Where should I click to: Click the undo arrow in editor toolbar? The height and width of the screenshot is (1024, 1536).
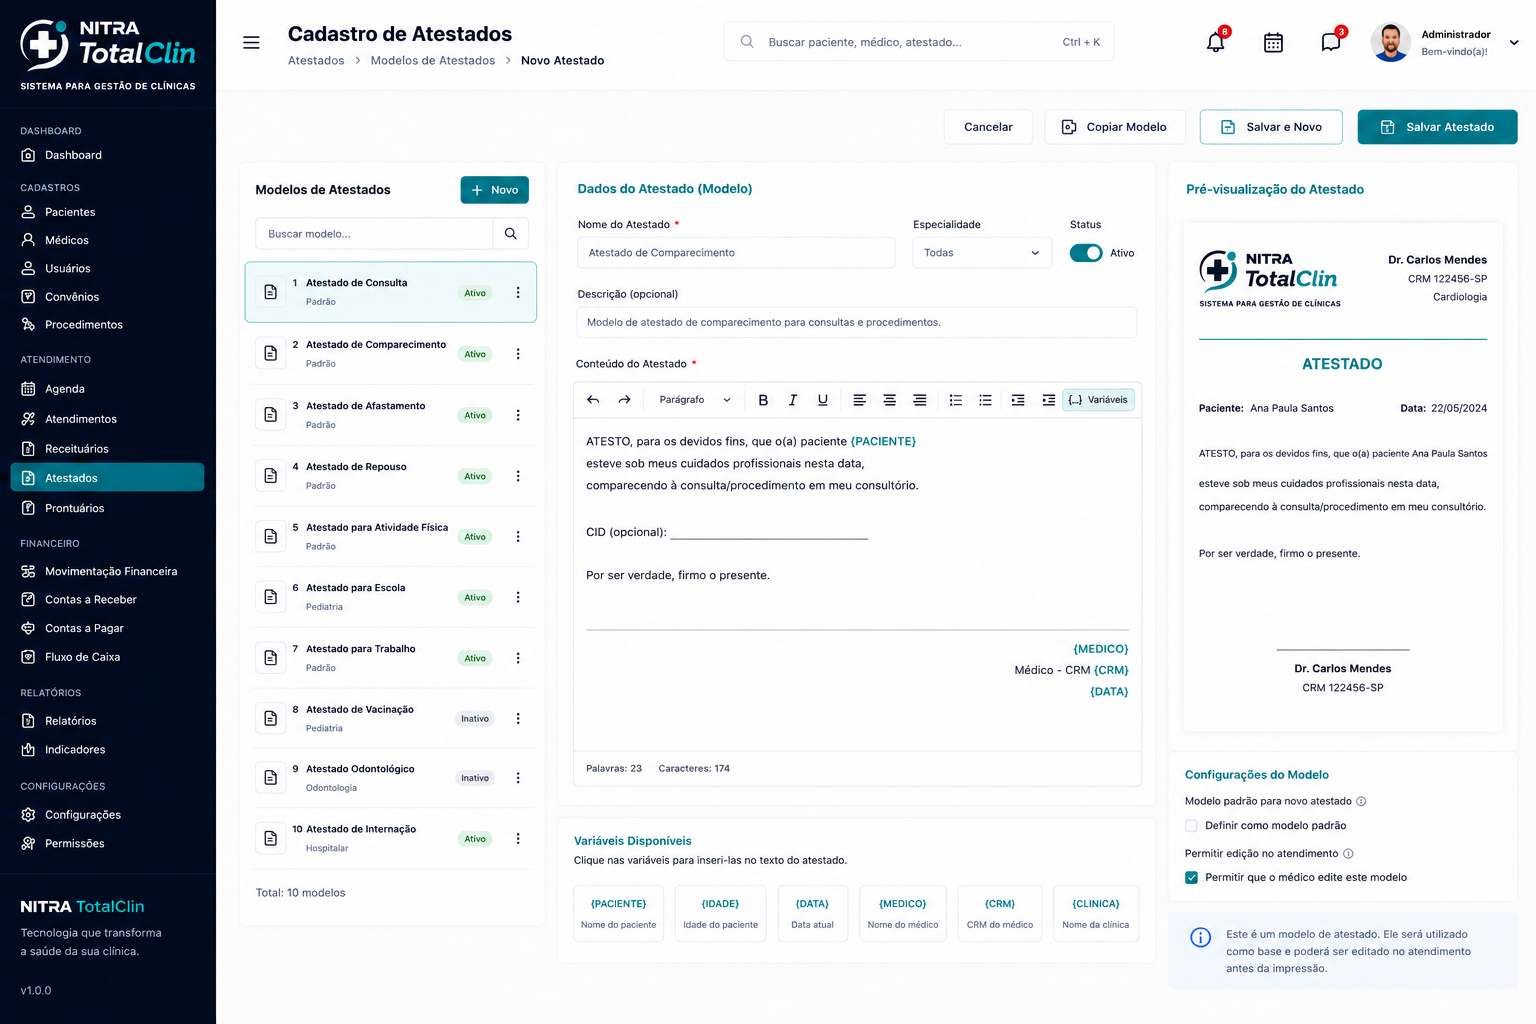593,400
